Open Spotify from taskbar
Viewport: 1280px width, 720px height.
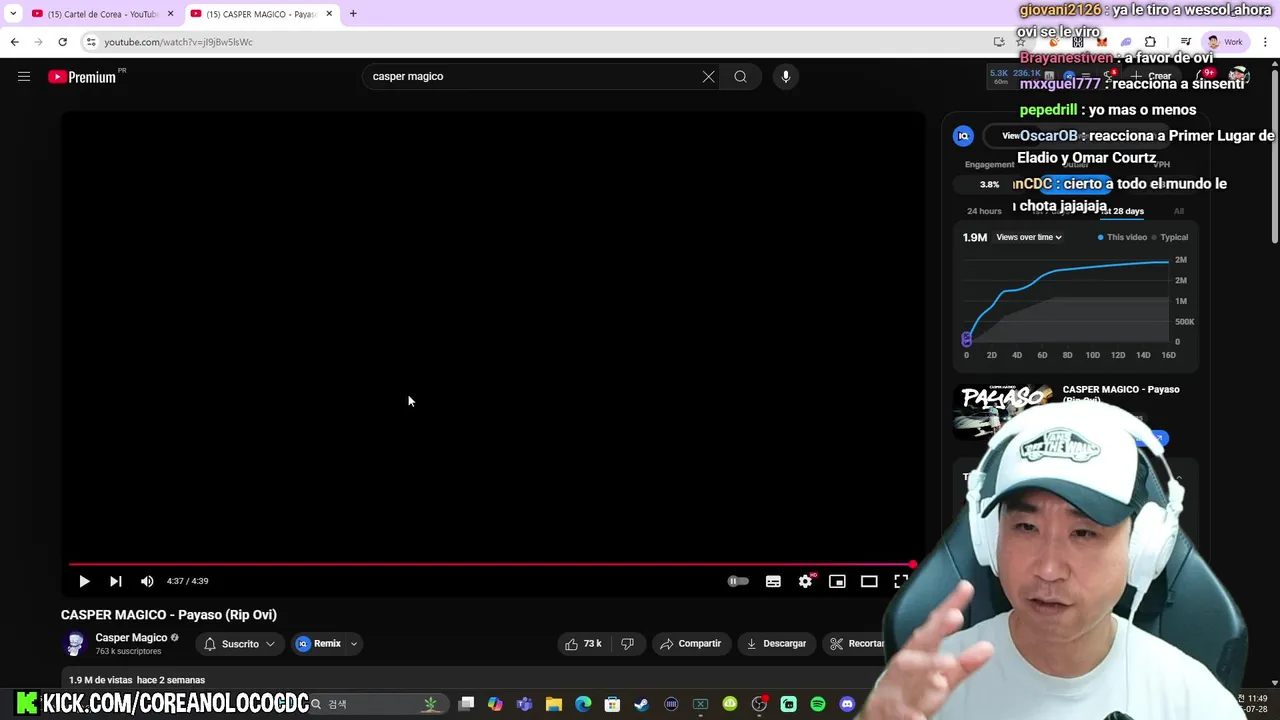[x=818, y=704]
